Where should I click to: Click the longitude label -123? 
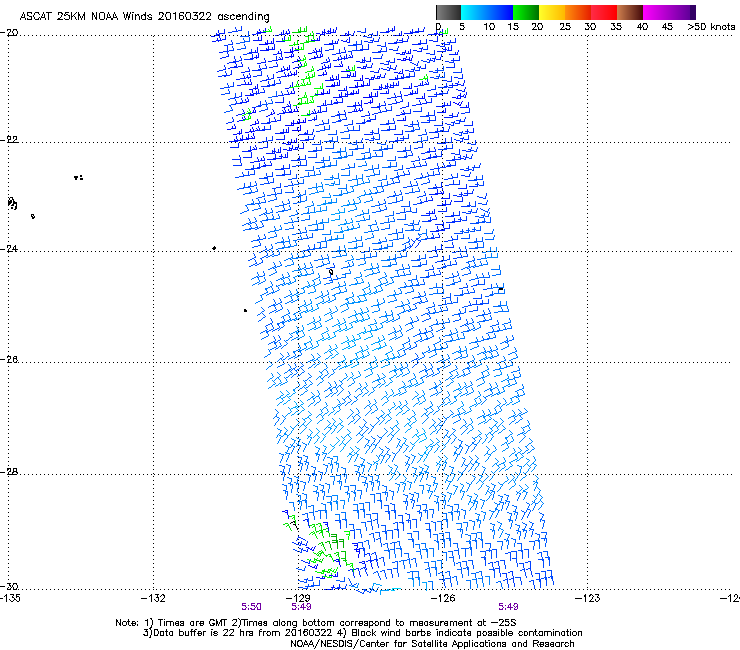588,599
